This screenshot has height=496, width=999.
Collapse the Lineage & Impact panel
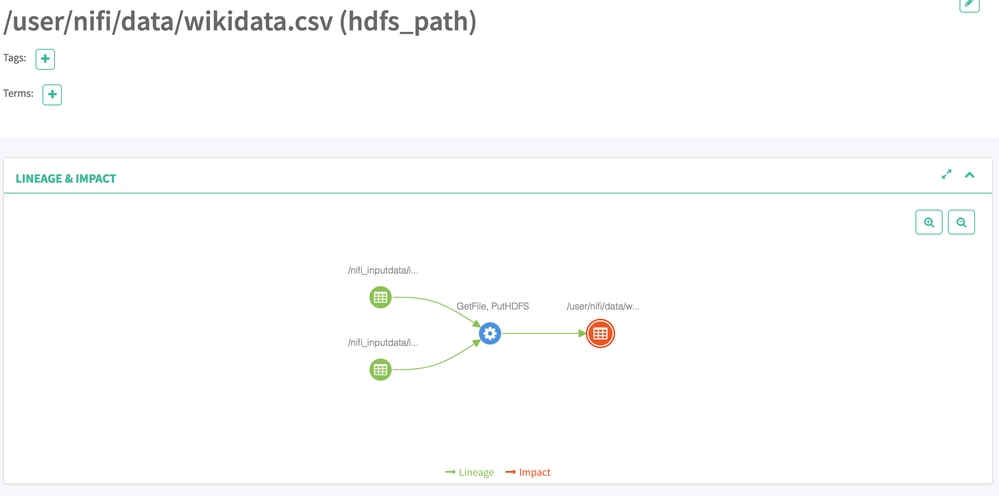click(970, 175)
